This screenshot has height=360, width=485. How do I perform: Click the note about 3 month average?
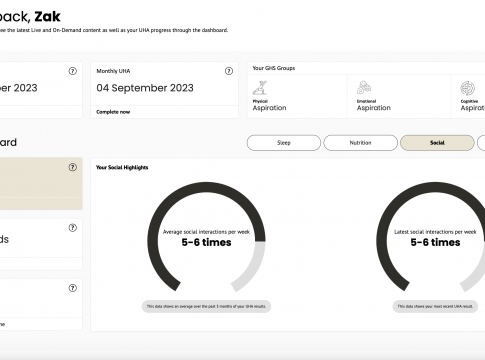pyautogui.click(x=206, y=306)
